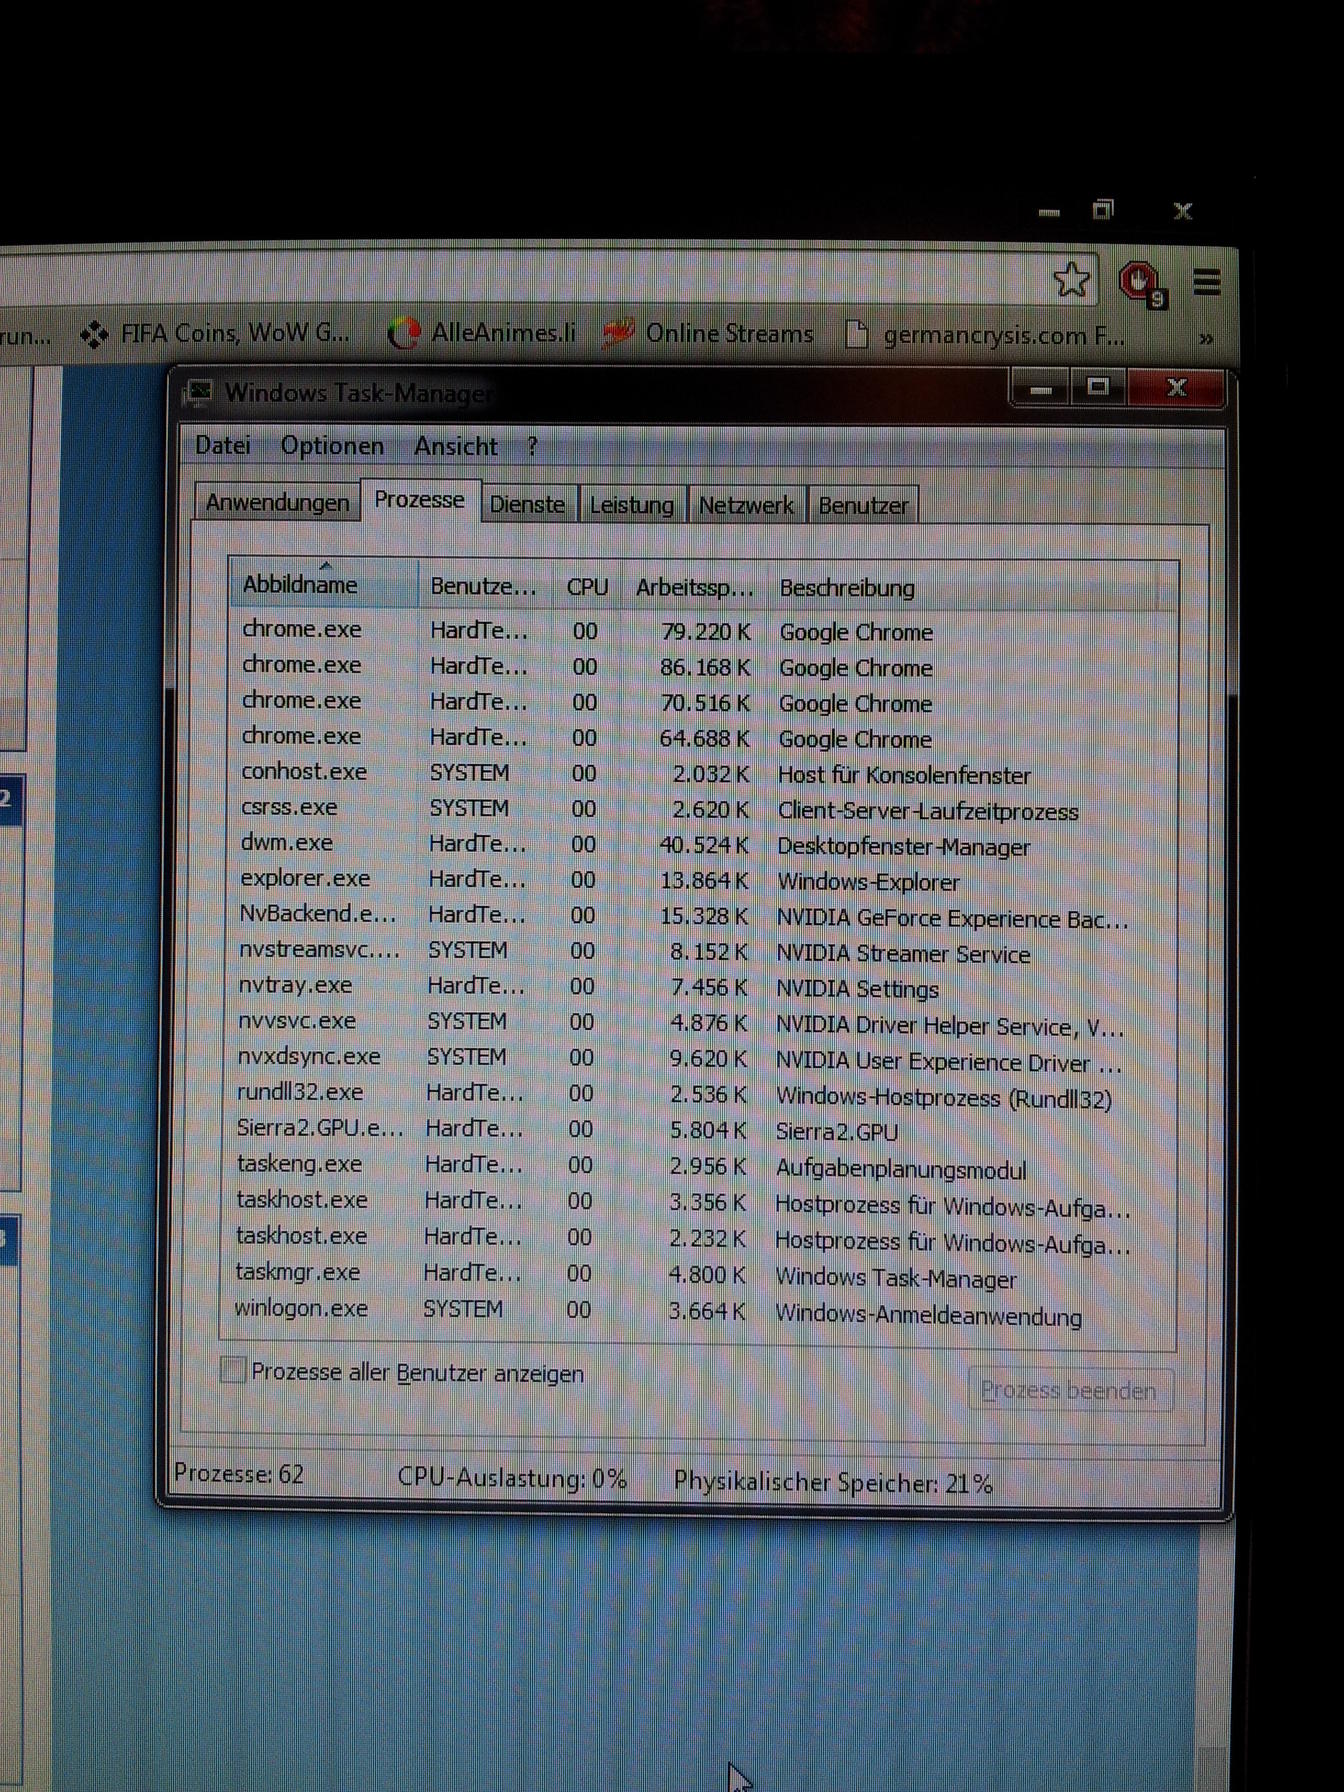Sort by the Abbildname column header

pos(324,584)
